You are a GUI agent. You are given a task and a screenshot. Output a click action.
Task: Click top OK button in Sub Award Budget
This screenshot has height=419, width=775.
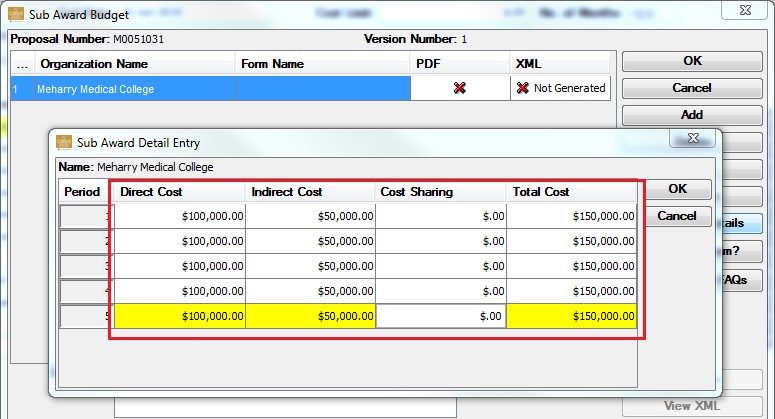pyautogui.click(x=691, y=61)
